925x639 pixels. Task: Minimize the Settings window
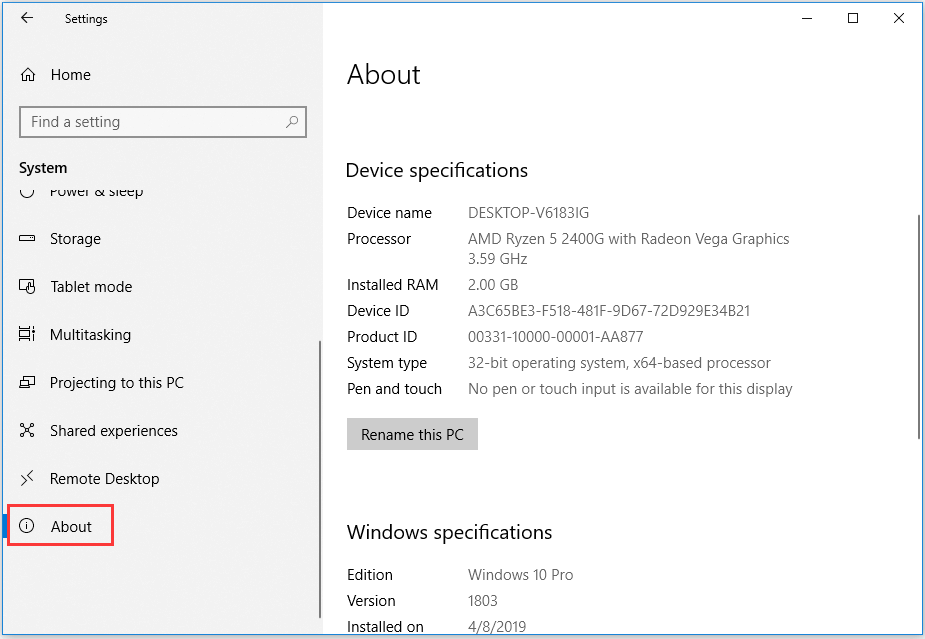pos(806,18)
